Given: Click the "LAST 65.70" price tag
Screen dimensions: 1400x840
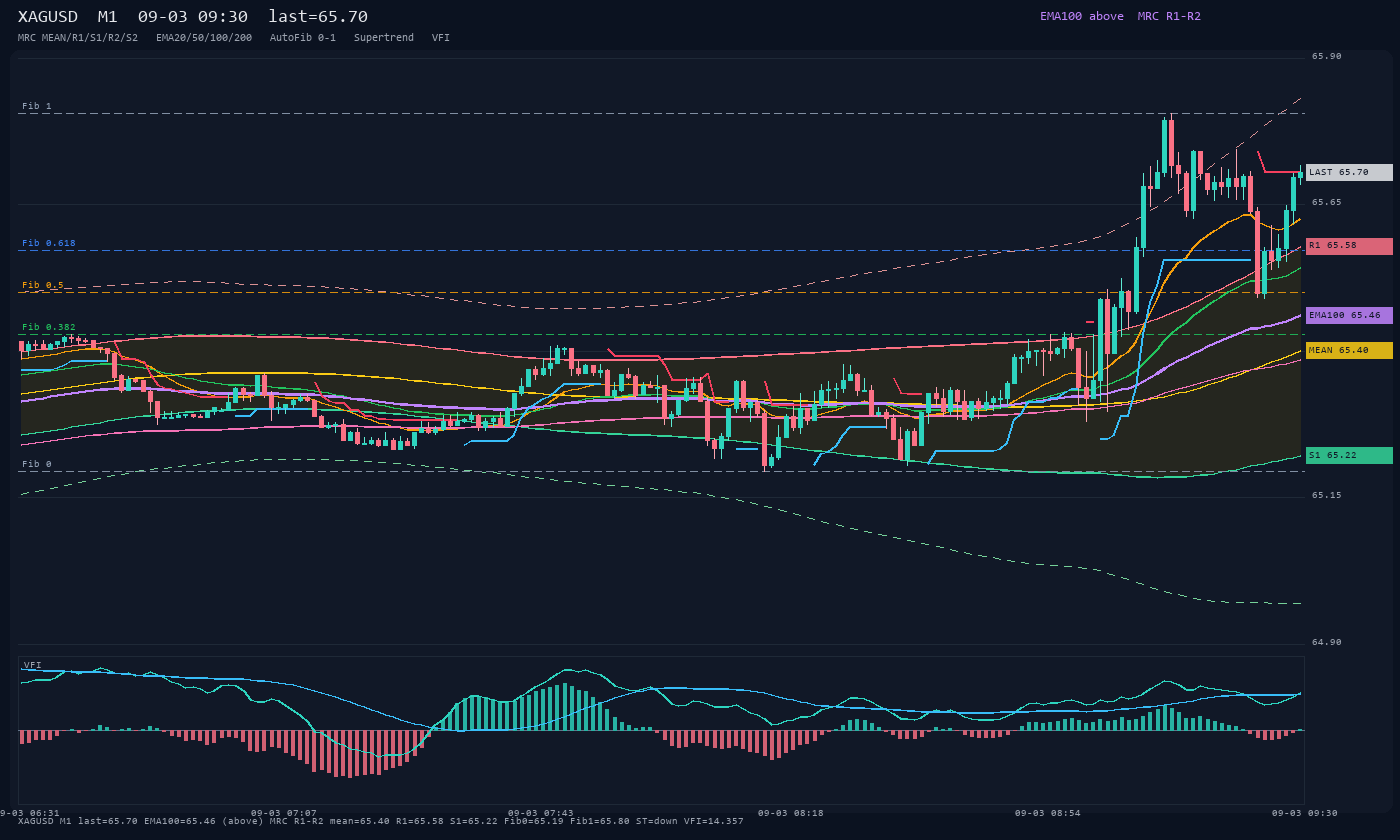Looking at the screenshot, I should [1349, 172].
